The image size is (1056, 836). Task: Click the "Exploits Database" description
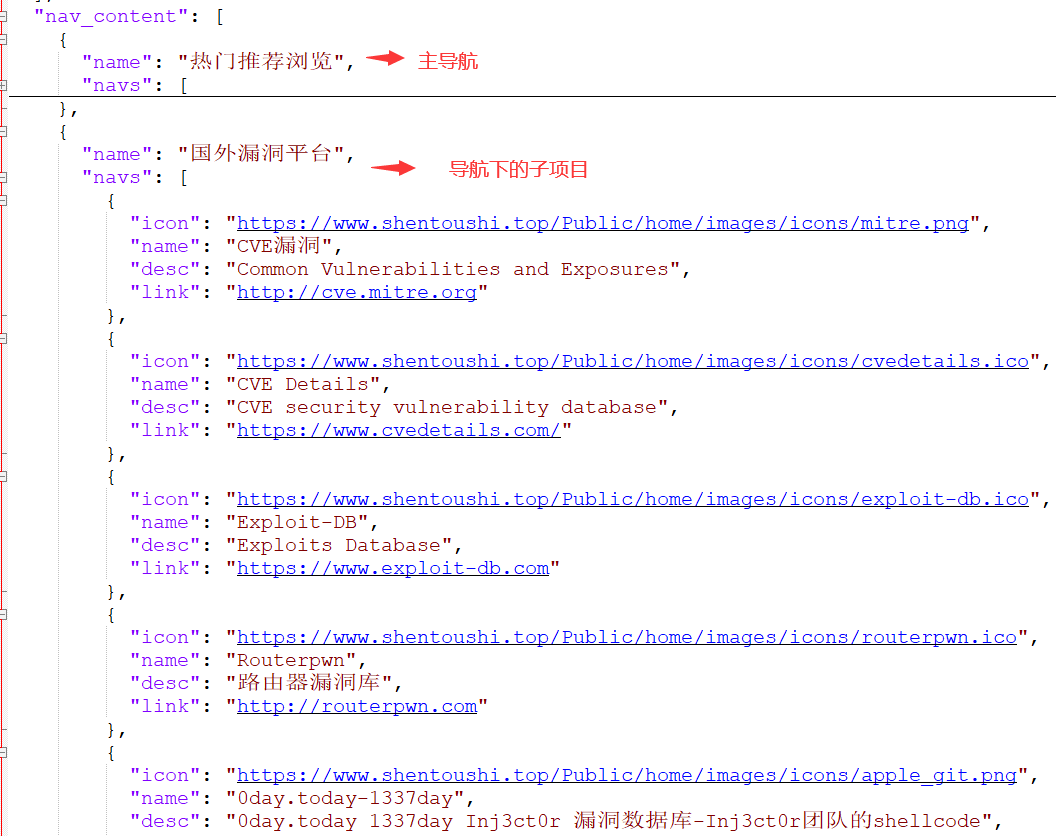pos(339,546)
